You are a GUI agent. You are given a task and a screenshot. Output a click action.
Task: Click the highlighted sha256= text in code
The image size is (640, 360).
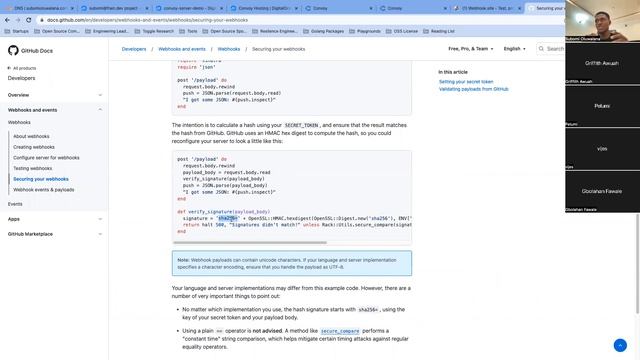click(x=228, y=218)
